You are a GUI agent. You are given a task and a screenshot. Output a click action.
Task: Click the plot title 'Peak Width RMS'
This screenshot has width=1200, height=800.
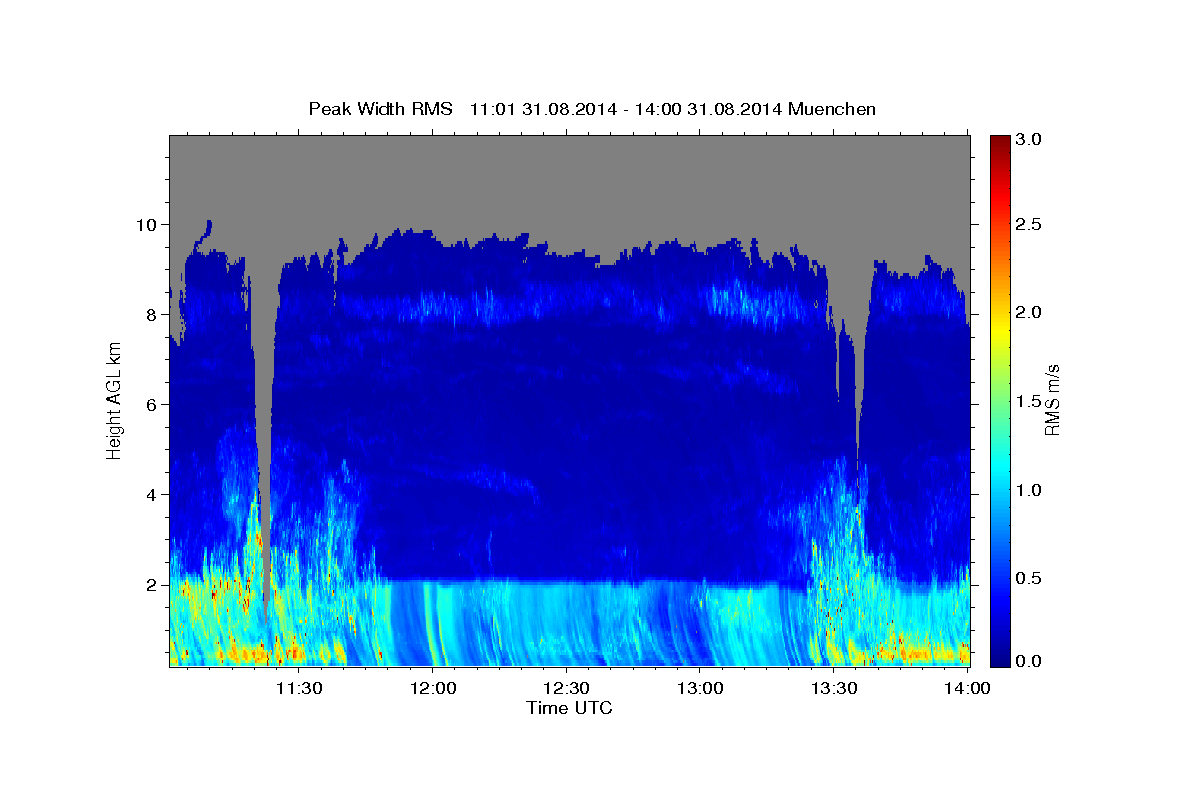381,109
